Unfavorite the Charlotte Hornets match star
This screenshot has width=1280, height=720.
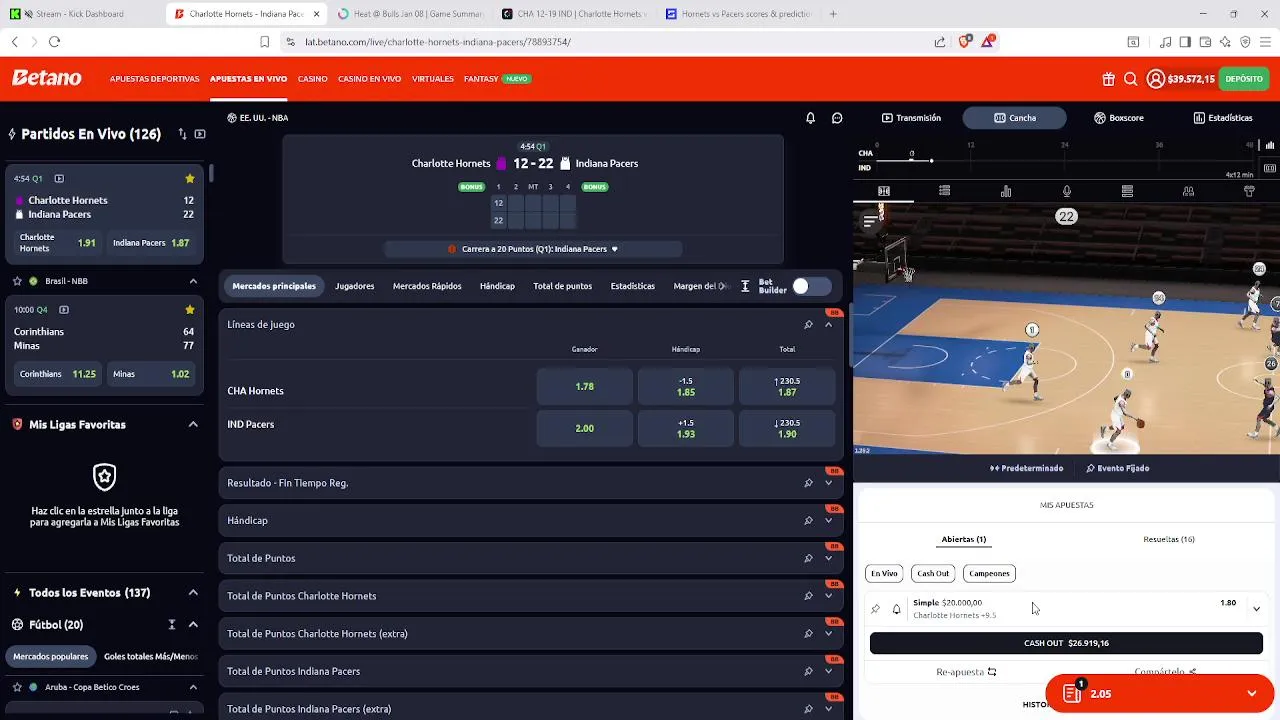[190, 179]
